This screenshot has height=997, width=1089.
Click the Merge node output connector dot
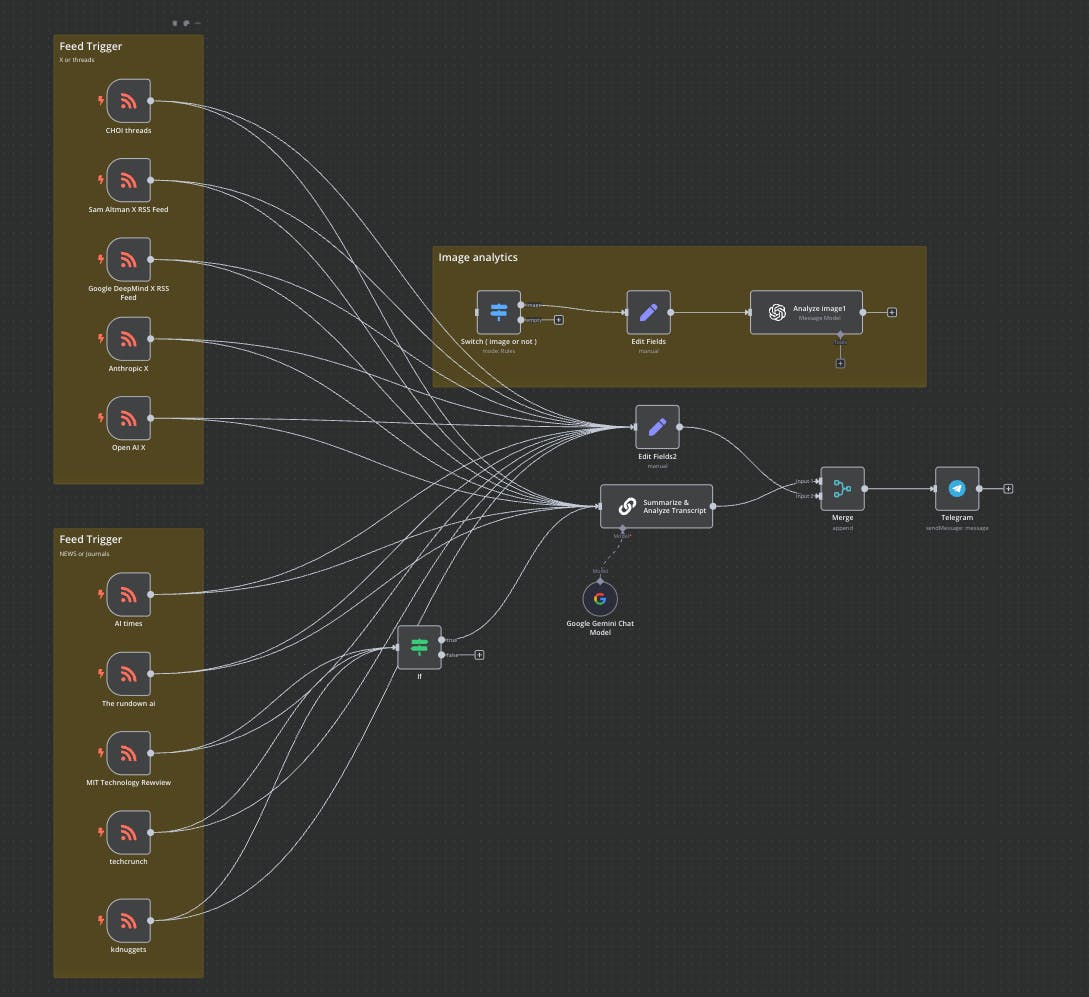865,489
